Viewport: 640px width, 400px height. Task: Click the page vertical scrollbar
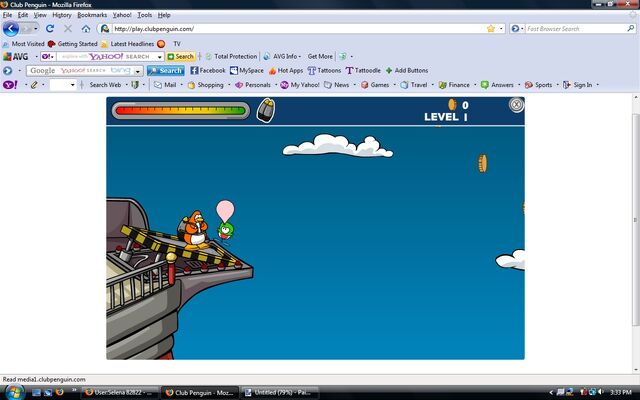[636, 220]
